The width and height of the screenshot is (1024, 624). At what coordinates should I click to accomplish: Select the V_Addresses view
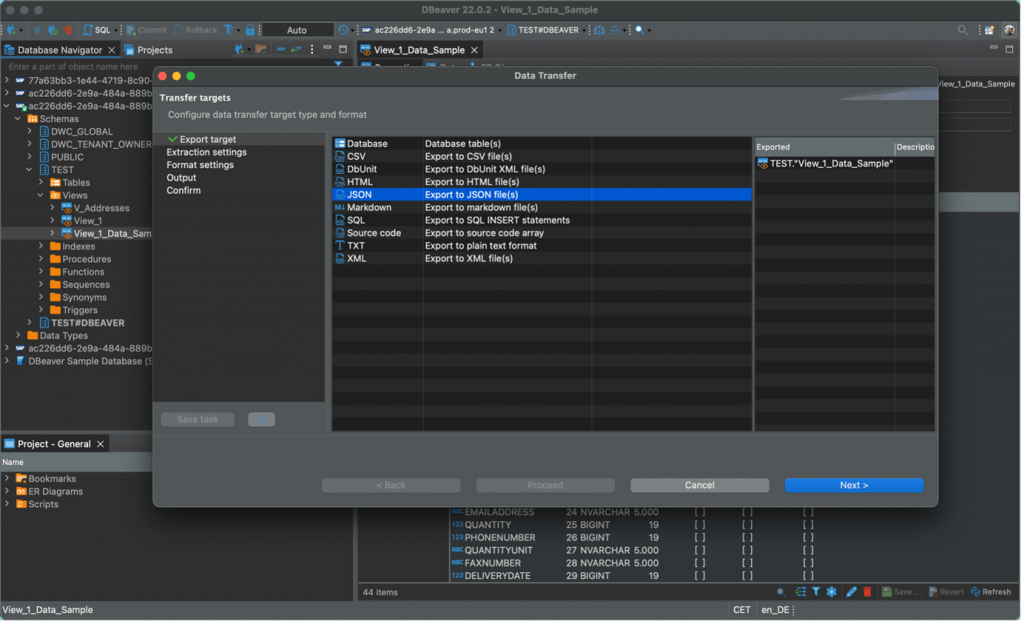(101, 208)
